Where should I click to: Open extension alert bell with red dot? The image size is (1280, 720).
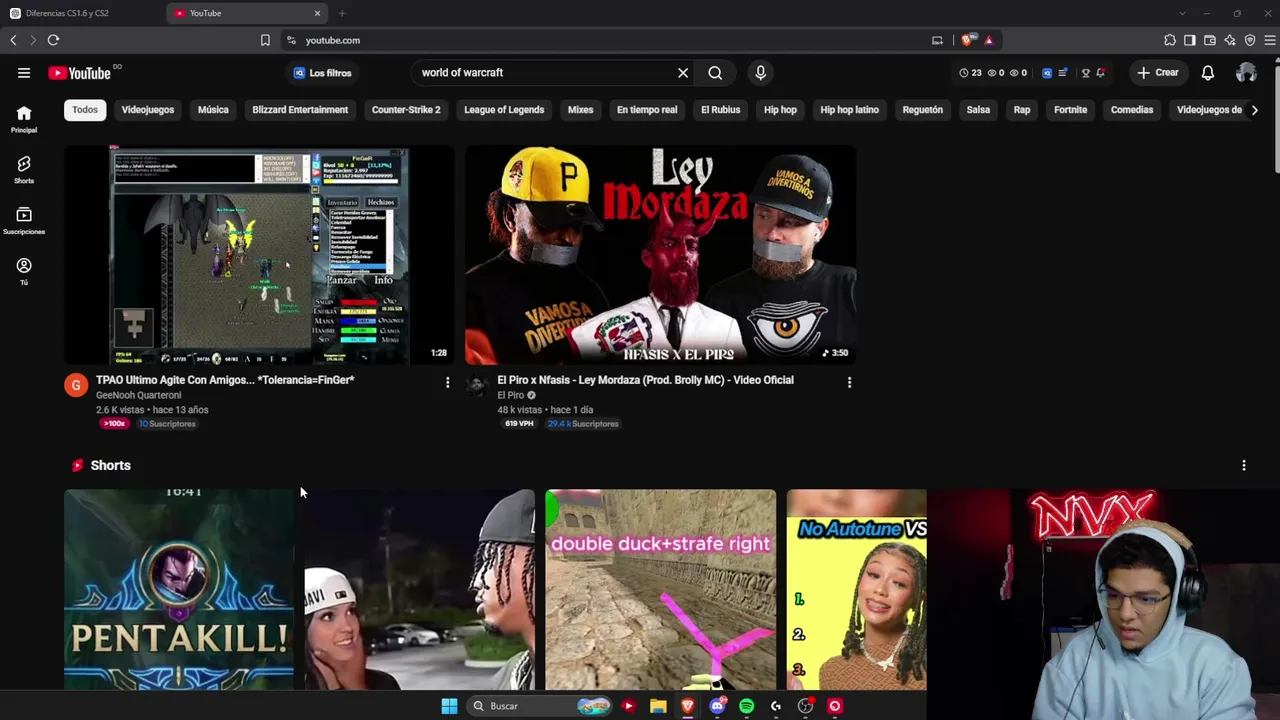click(1100, 73)
